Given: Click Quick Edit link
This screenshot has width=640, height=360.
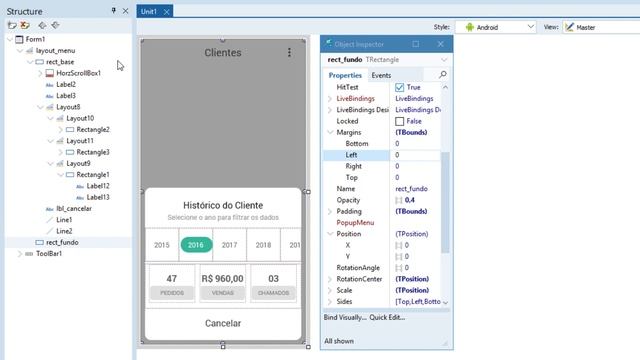Looking at the screenshot, I should (387, 318).
